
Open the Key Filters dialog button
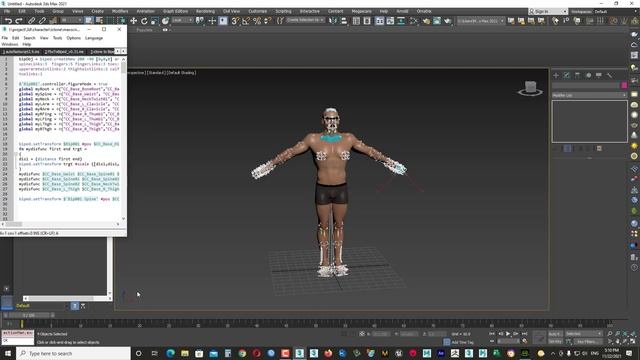click(x=589, y=341)
